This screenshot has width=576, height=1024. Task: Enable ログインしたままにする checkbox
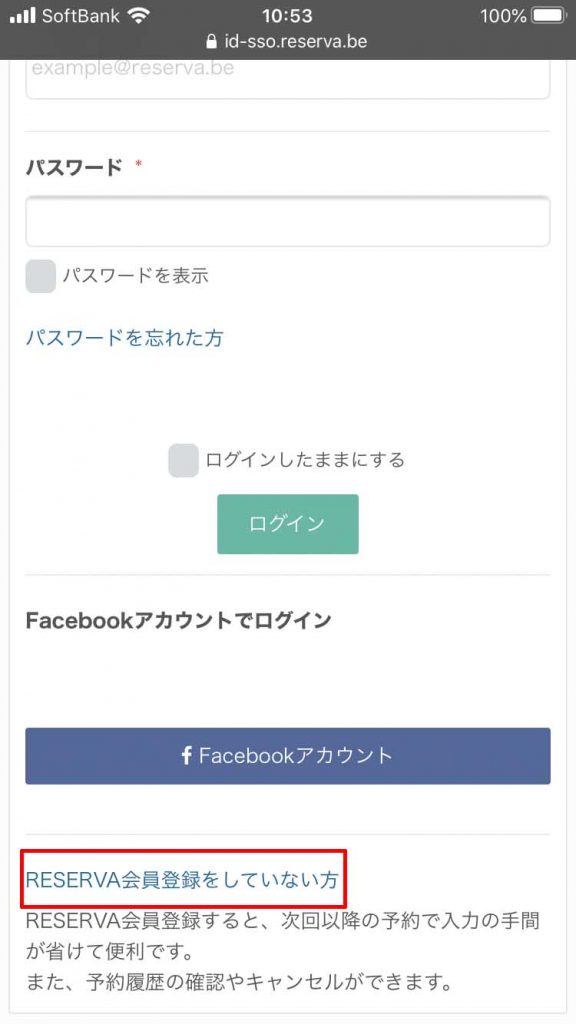click(x=184, y=460)
